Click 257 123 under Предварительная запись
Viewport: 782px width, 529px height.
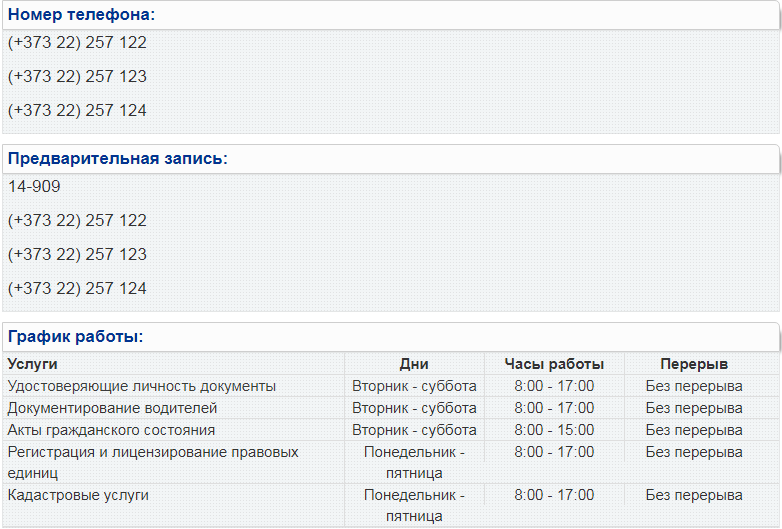(x=77, y=254)
